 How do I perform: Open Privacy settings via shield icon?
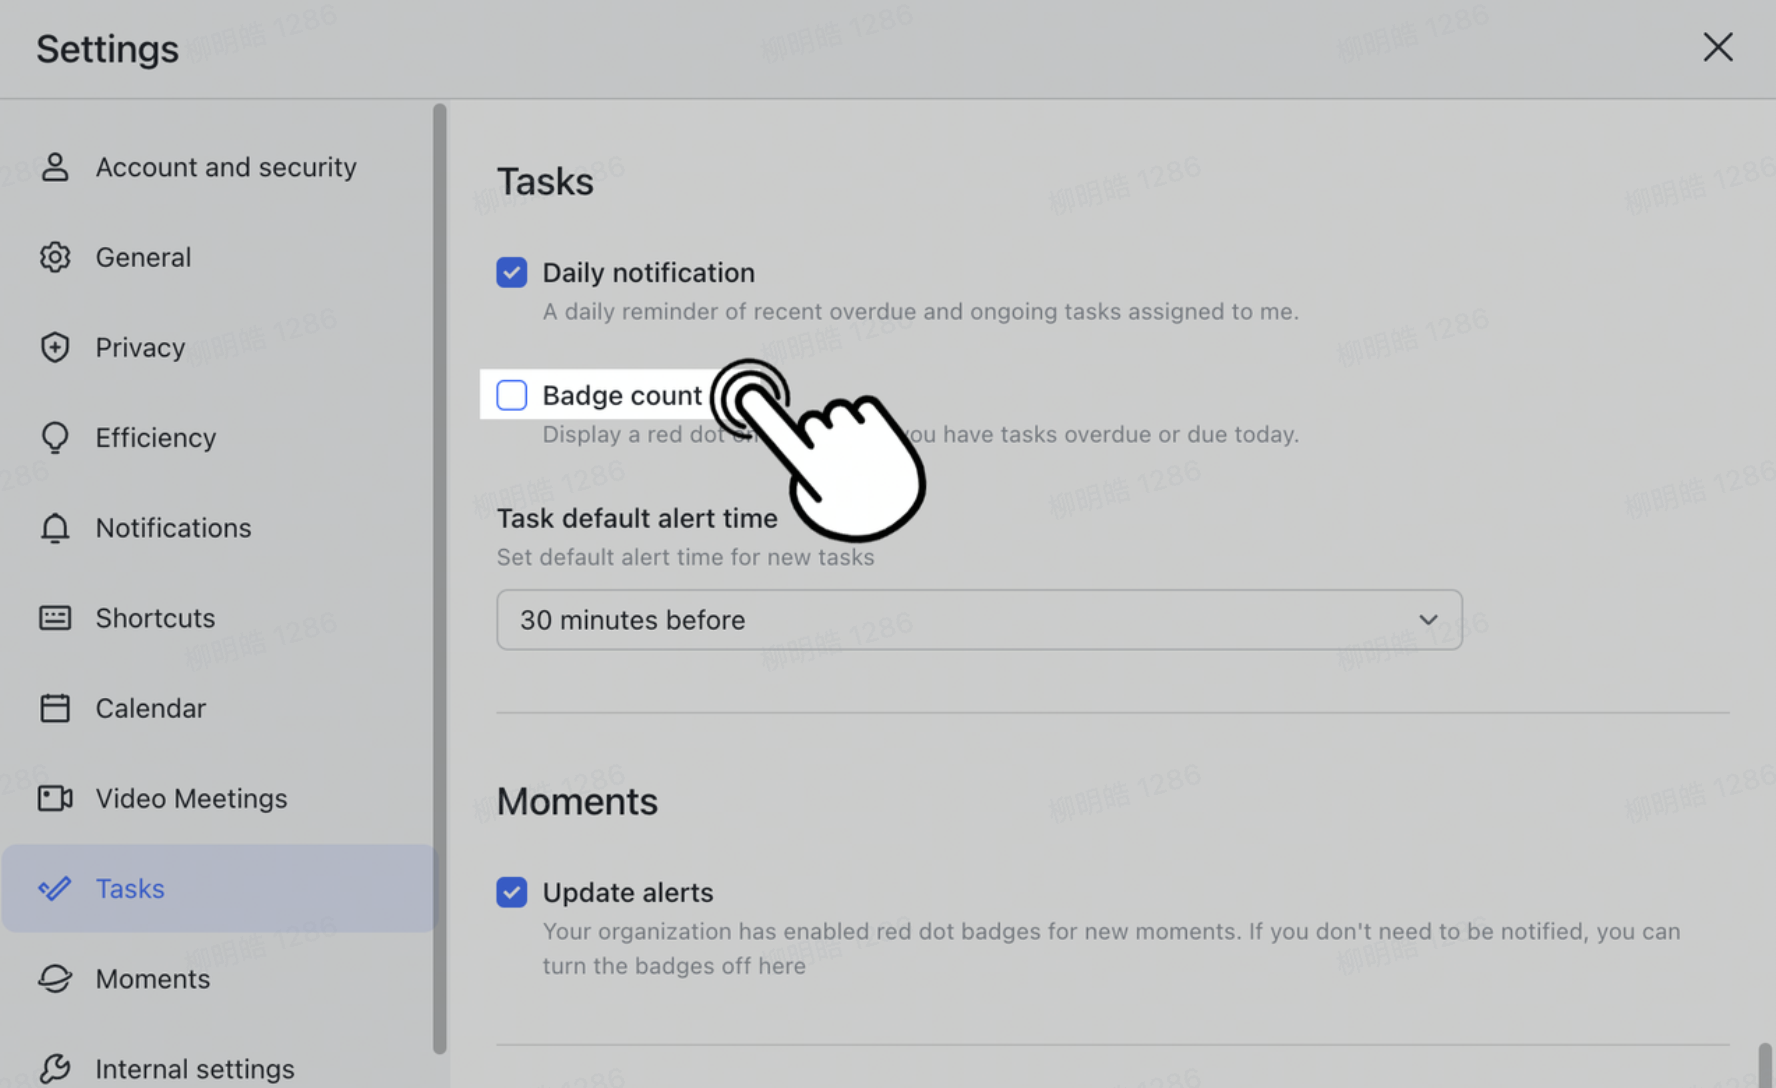(55, 347)
